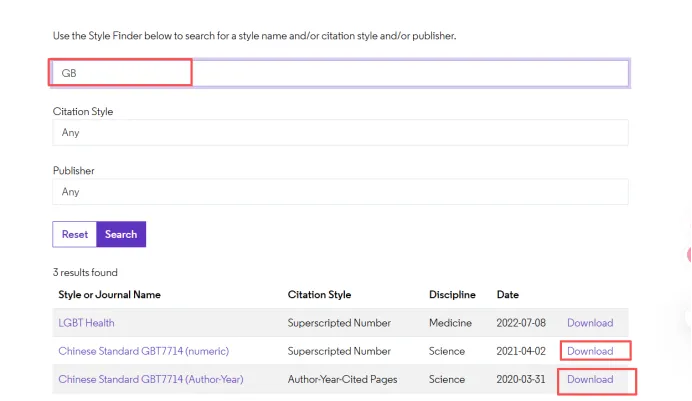This screenshot has width=692, height=401.
Task: Open Chinese Standard GBT7714 (Author-Year) link
Action: pyautogui.click(x=151, y=379)
